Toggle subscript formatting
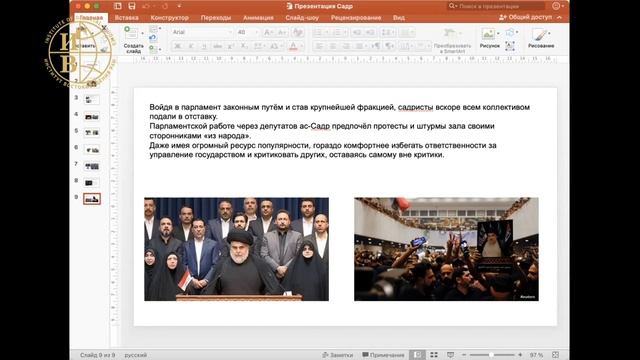This screenshot has height=360, width=640. pos(244,46)
